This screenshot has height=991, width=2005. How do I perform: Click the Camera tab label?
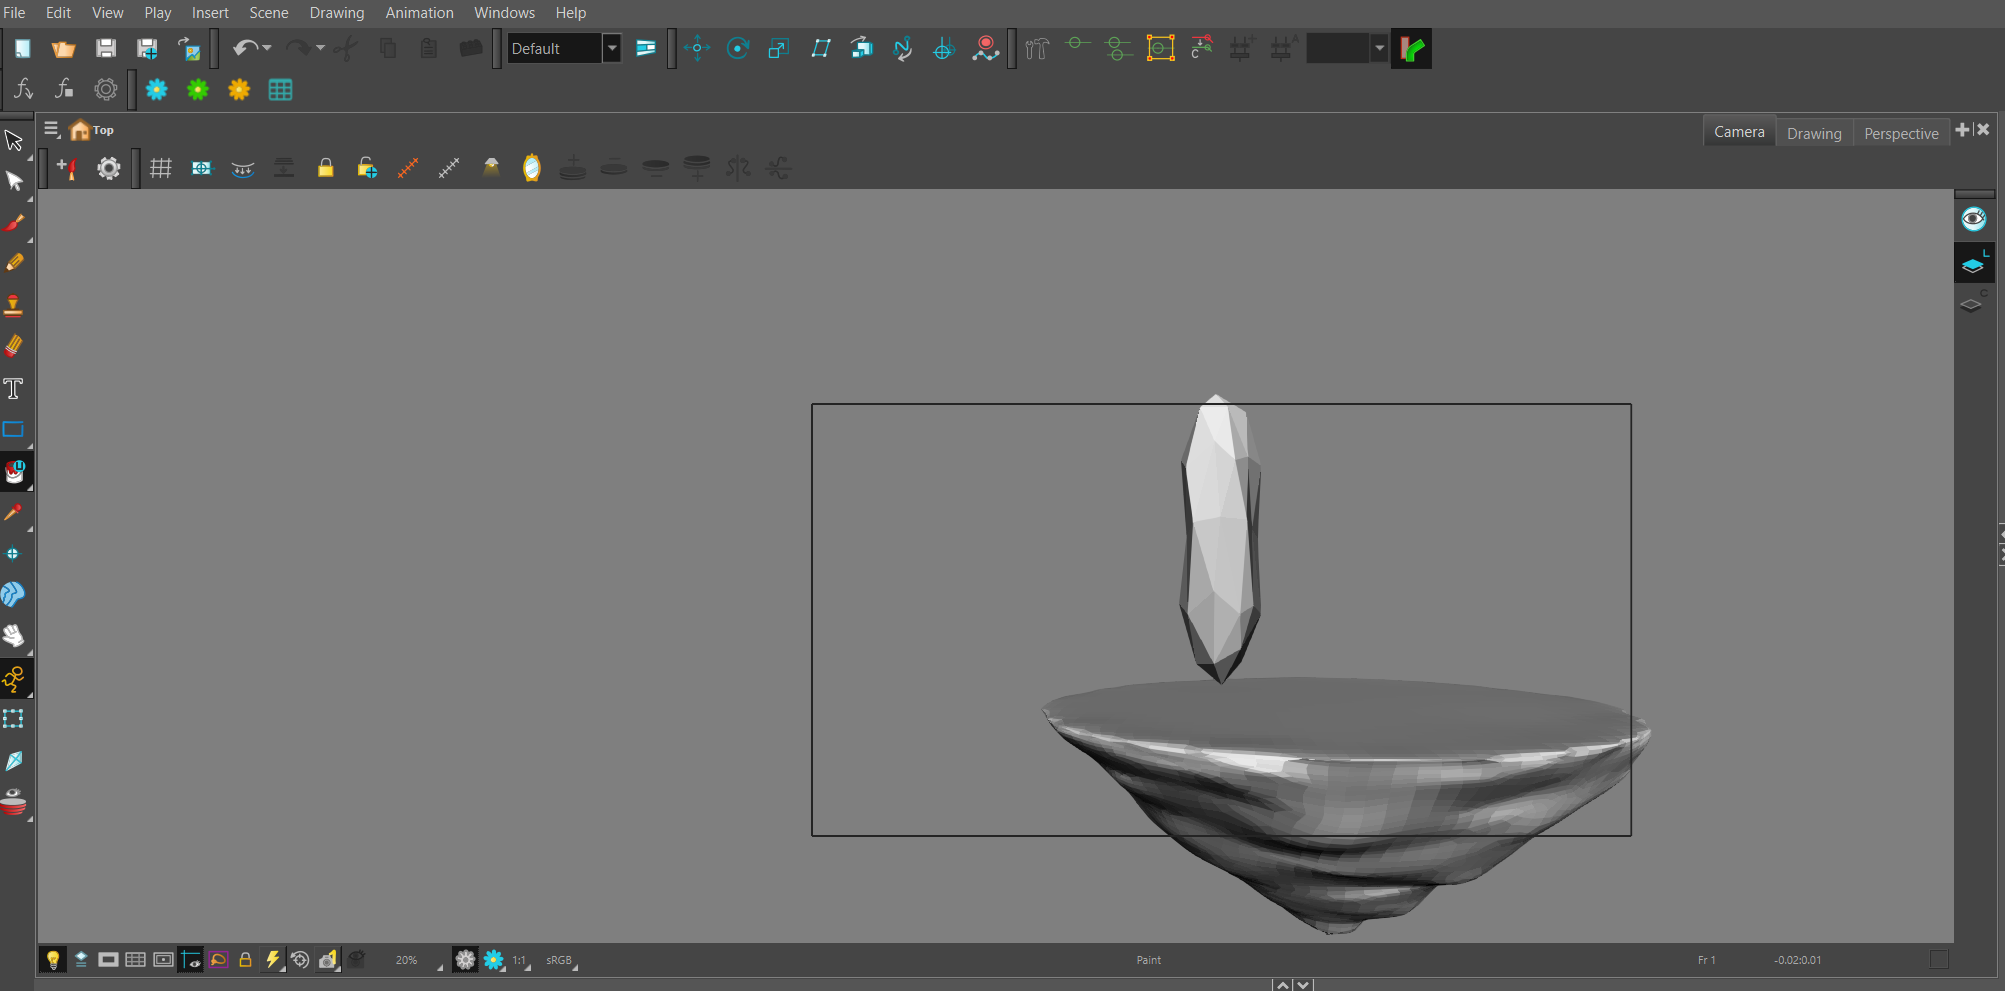click(x=1739, y=132)
